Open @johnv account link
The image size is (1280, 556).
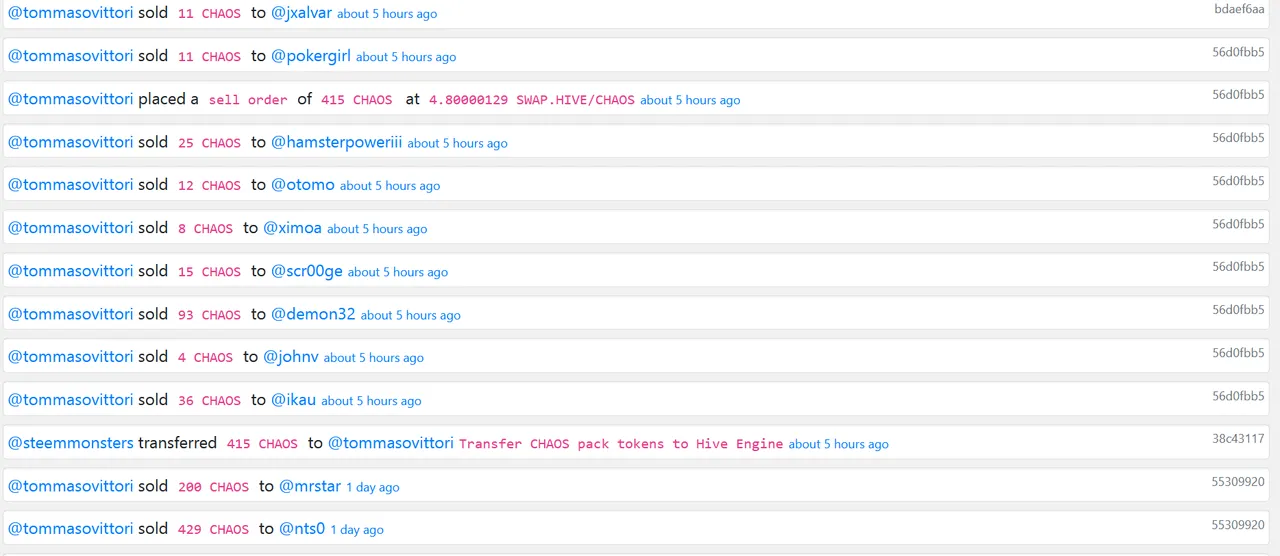pos(291,357)
